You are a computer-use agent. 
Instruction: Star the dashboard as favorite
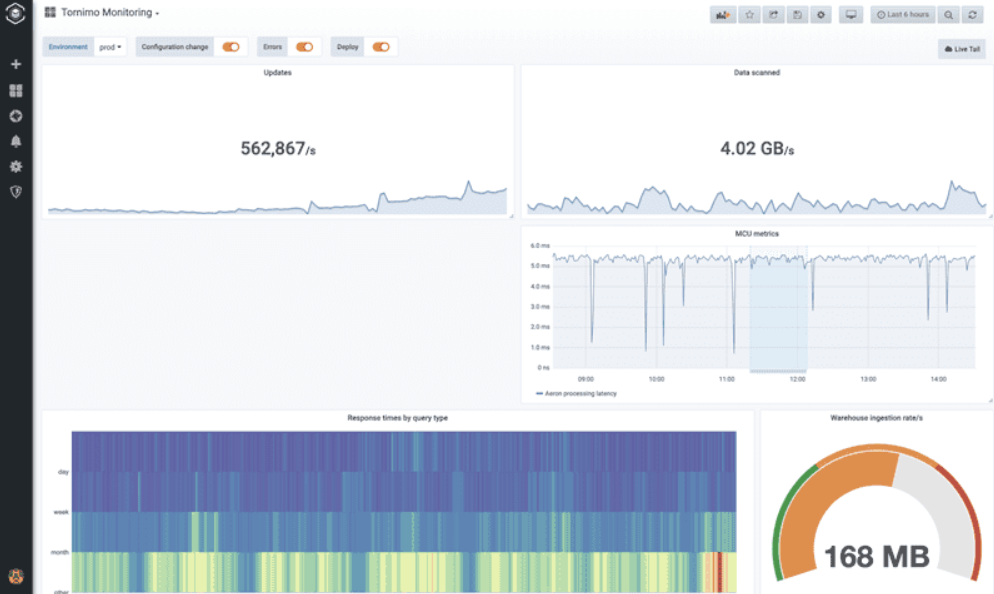(x=749, y=15)
